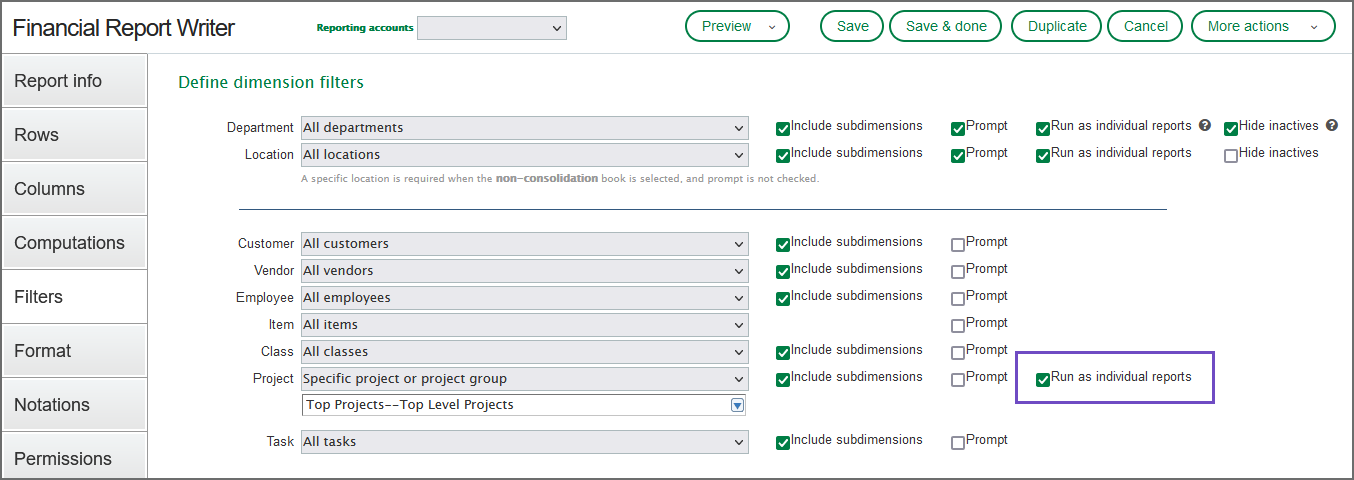Click help icon beside Department Run as individual reports

1205,126
